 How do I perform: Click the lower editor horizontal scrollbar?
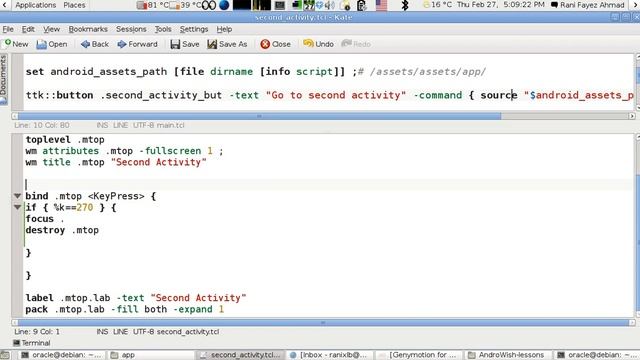click(323, 322)
